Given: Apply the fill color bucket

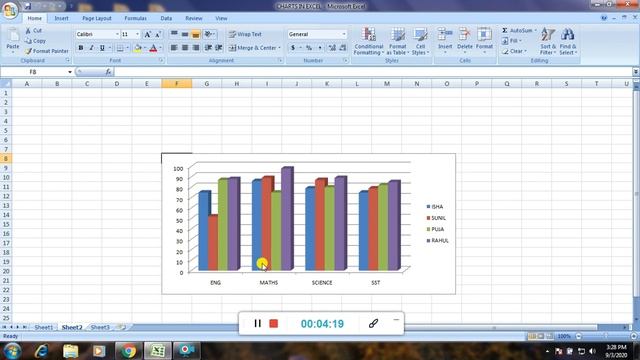Looking at the screenshot, I should pos(138,48).
